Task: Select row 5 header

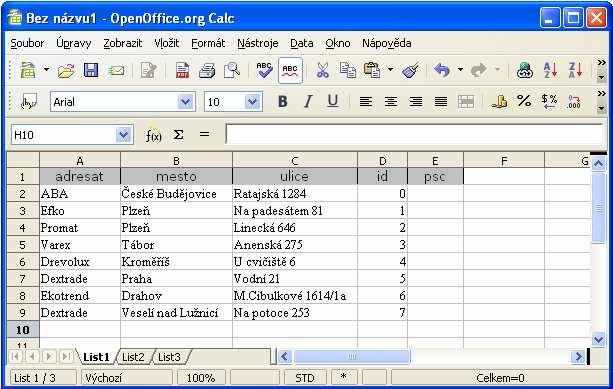Action: (23, 245)
